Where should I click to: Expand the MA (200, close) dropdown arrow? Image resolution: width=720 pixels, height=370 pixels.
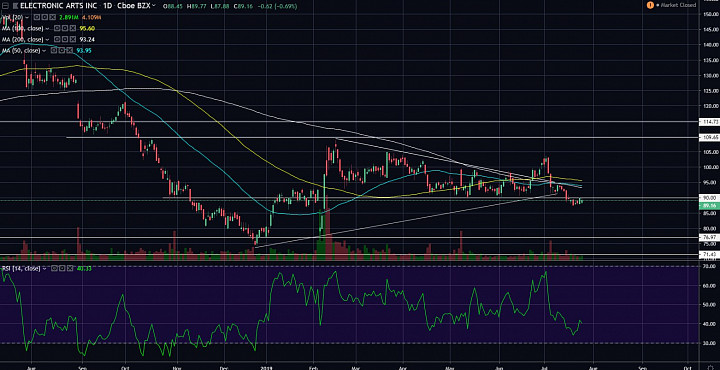[47, 39]
